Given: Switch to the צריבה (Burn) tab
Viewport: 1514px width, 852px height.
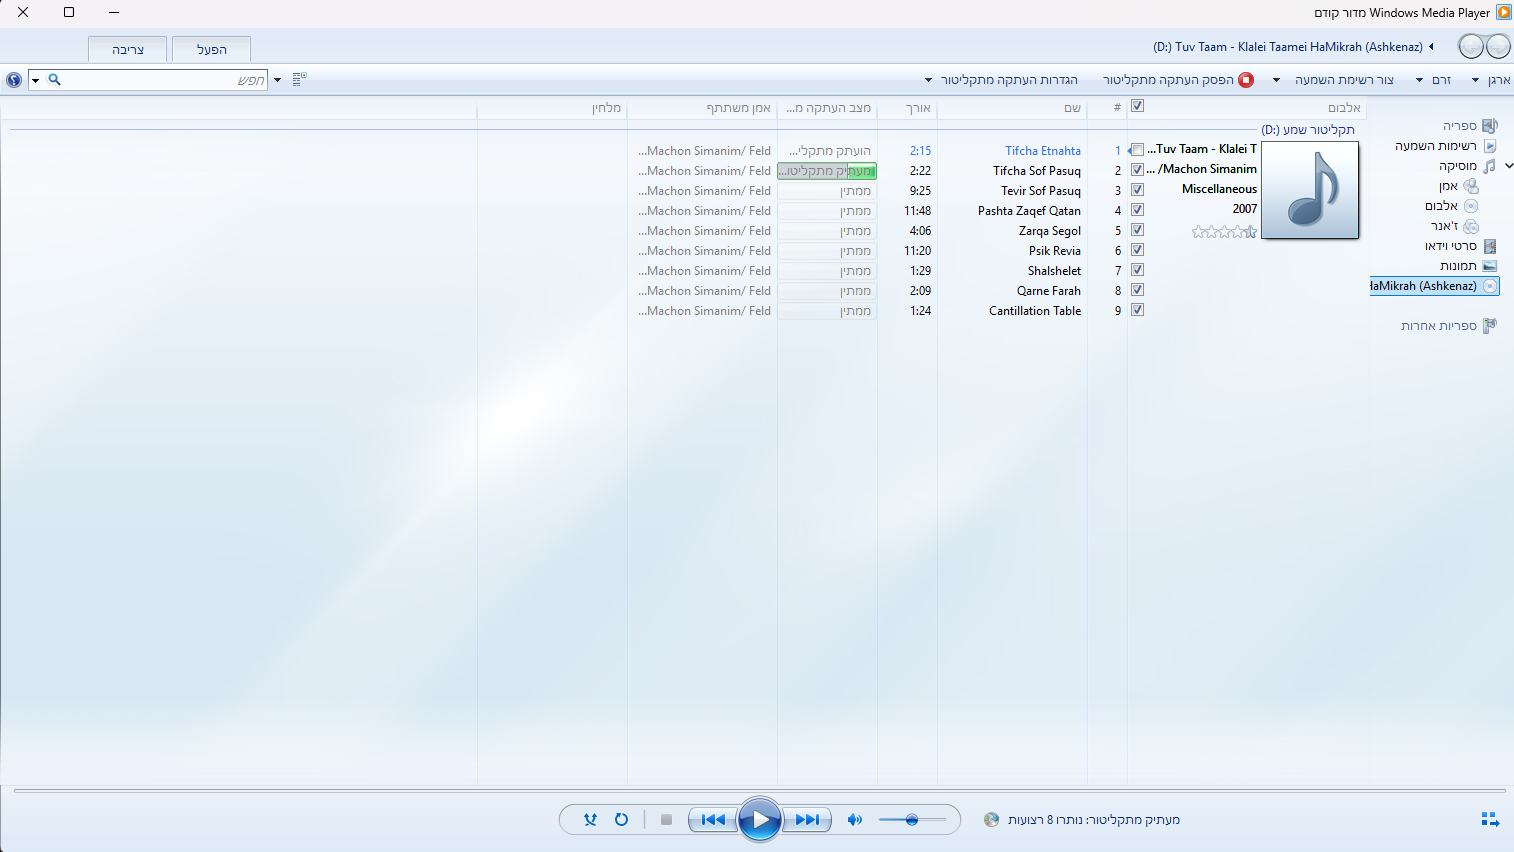Looking at the screenshot, I should 128,50.
